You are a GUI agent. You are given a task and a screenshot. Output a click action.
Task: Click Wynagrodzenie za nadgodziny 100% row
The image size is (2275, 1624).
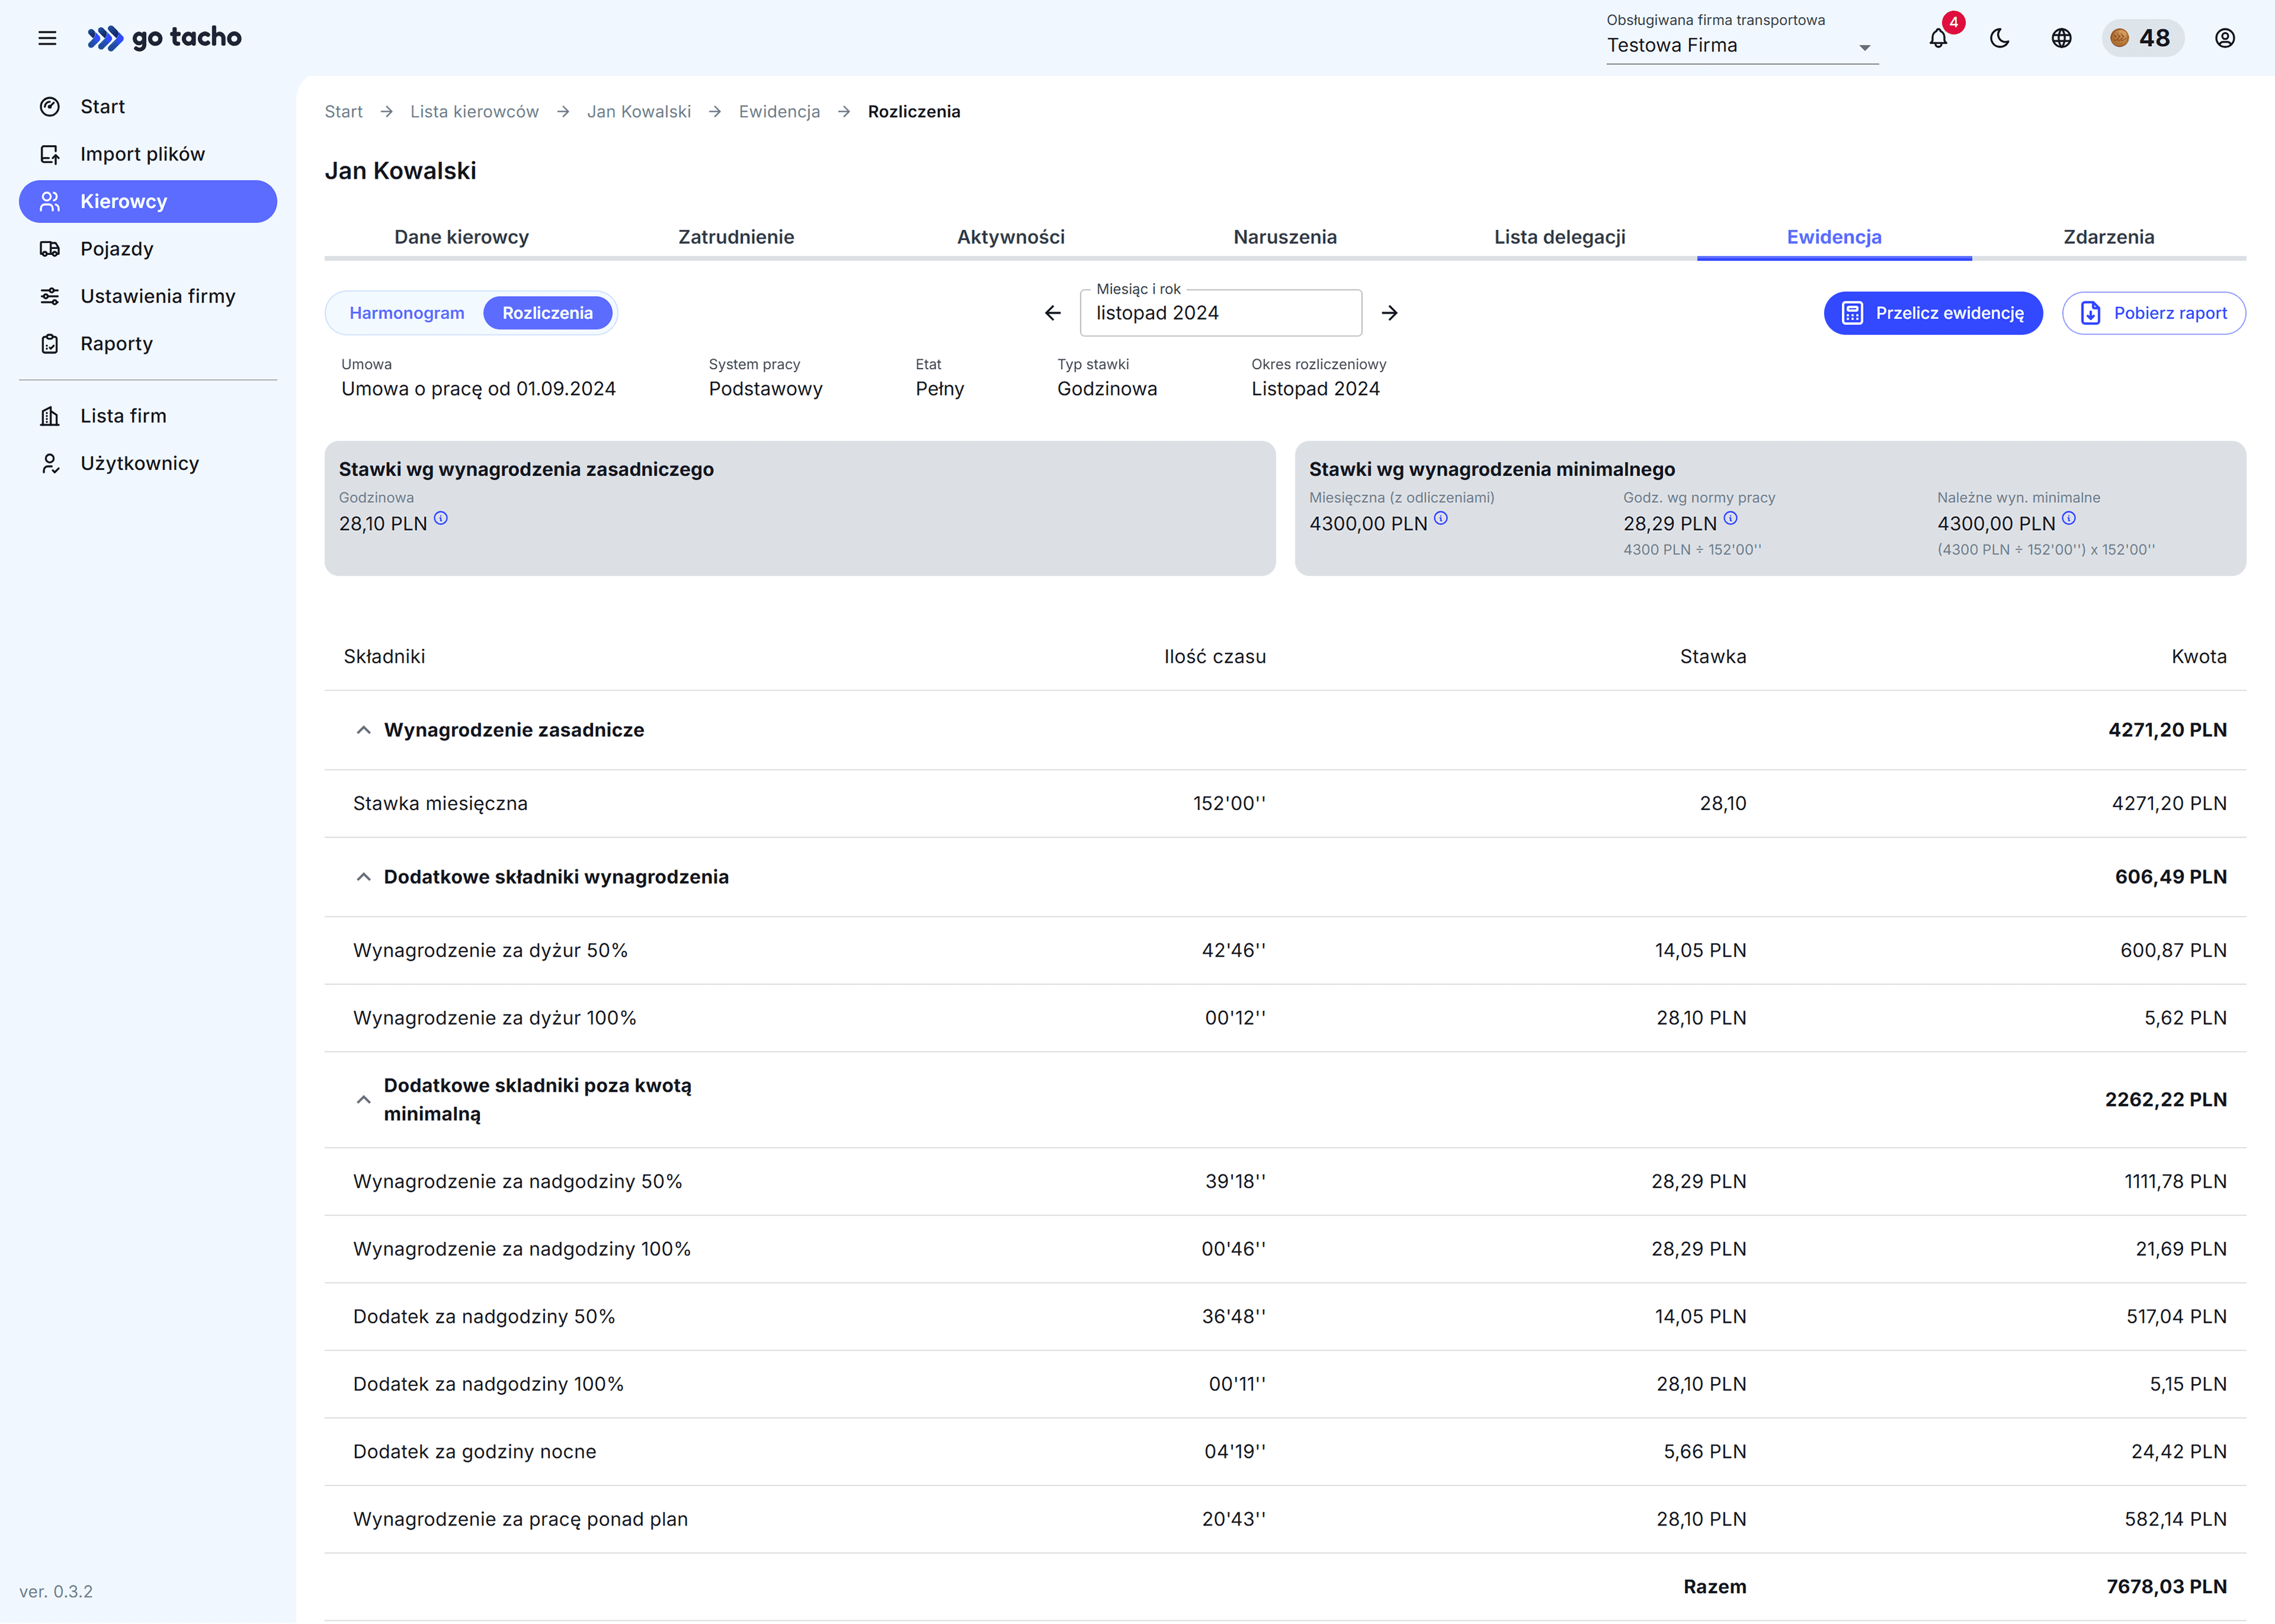pos(1285,1249)
